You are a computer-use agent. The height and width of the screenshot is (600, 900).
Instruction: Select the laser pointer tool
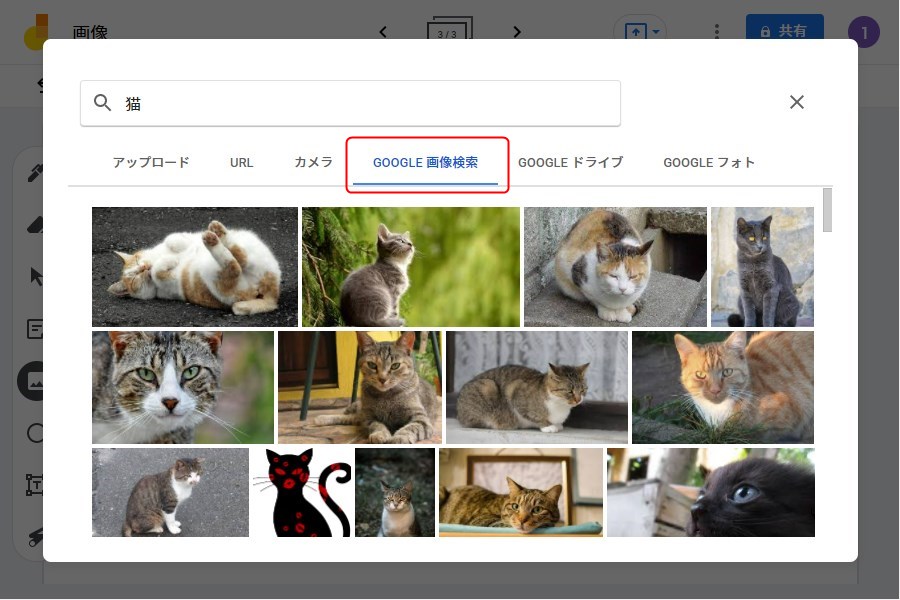[35, 537]
